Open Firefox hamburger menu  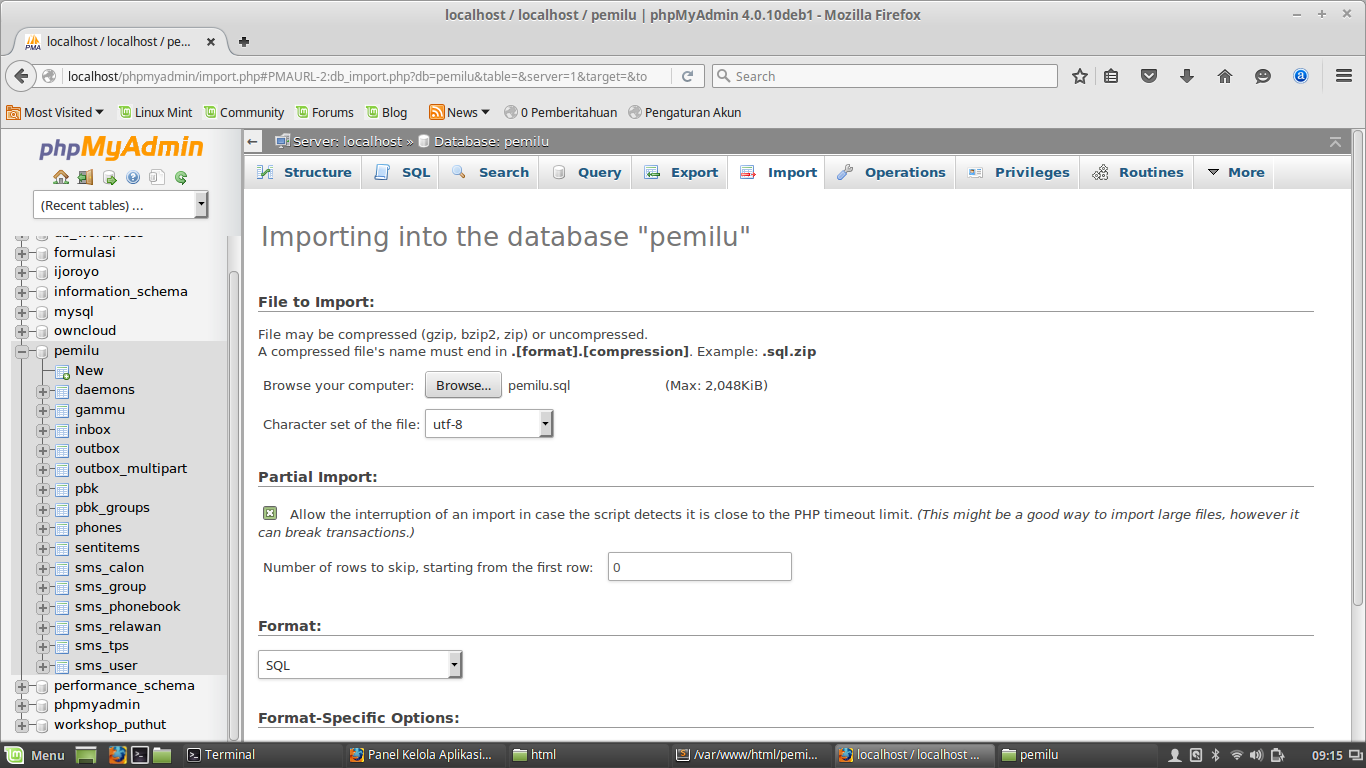(x=1344, y=76)
